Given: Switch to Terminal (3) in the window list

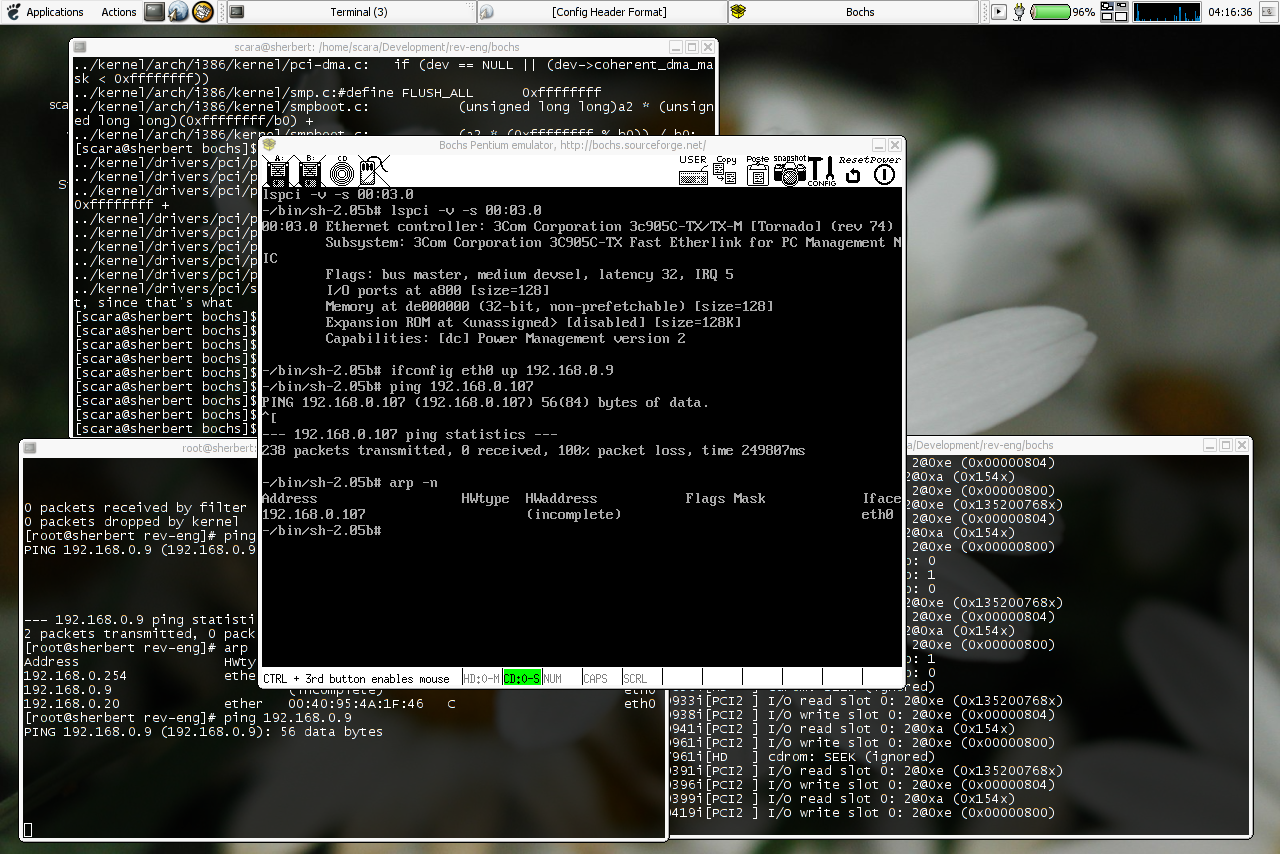Looking at the screenshot, I should [350, 12].
